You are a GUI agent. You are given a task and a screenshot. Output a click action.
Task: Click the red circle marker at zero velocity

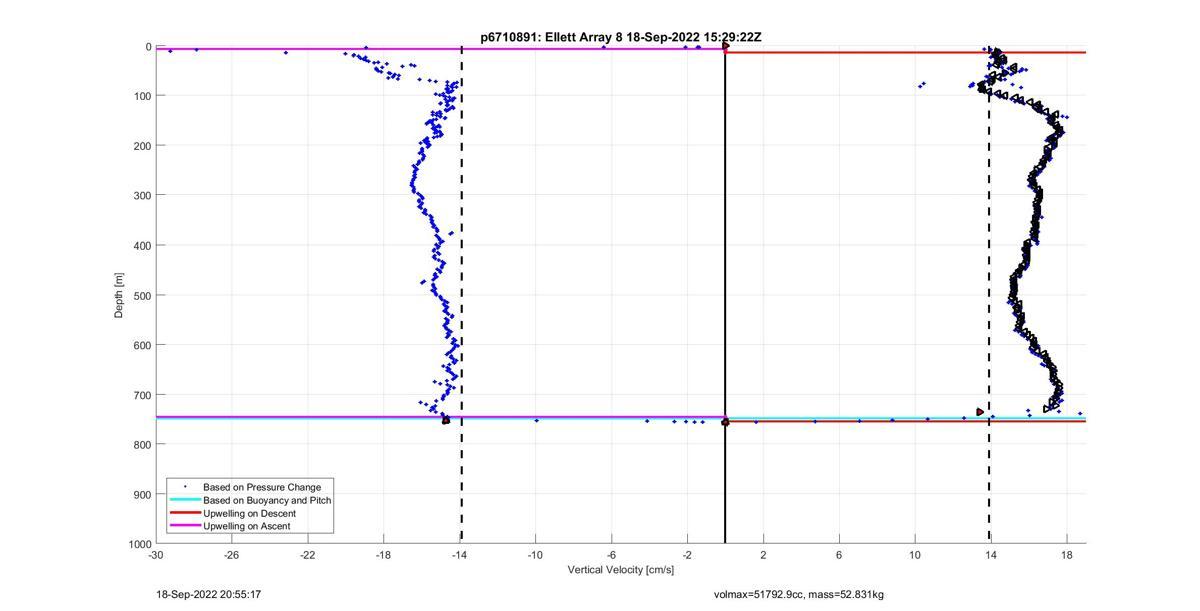[725, 423]
